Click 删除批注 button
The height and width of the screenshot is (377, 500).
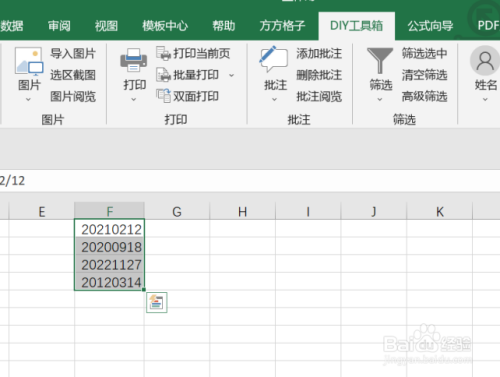319,75
